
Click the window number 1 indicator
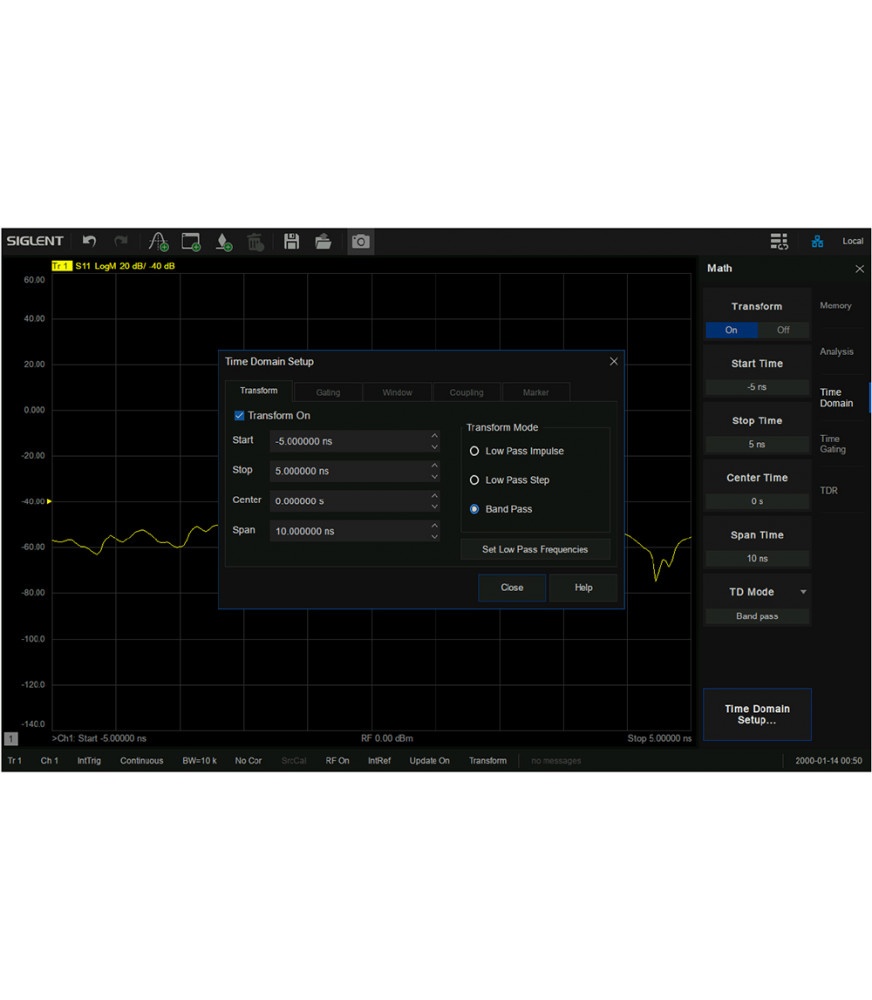[11, 739]
